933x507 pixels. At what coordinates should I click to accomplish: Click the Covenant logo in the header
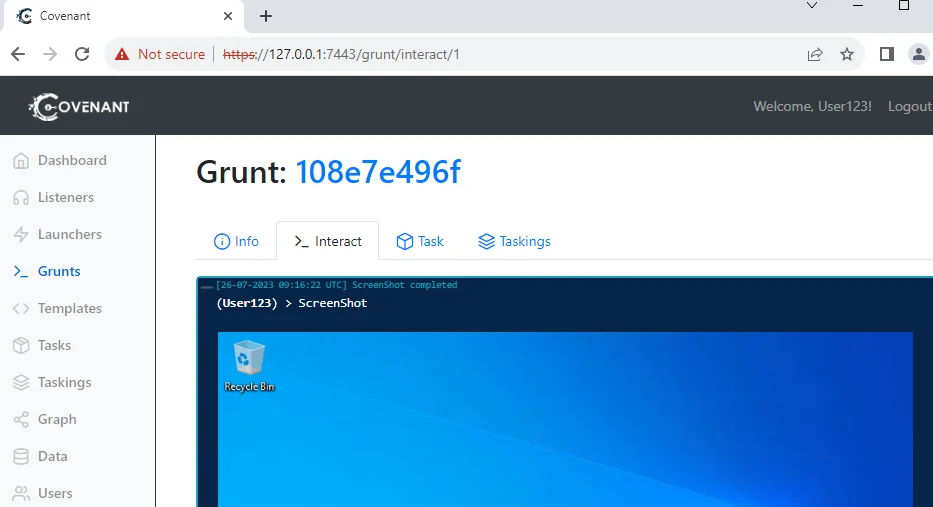pyautogui.click(x=79, y=107)
